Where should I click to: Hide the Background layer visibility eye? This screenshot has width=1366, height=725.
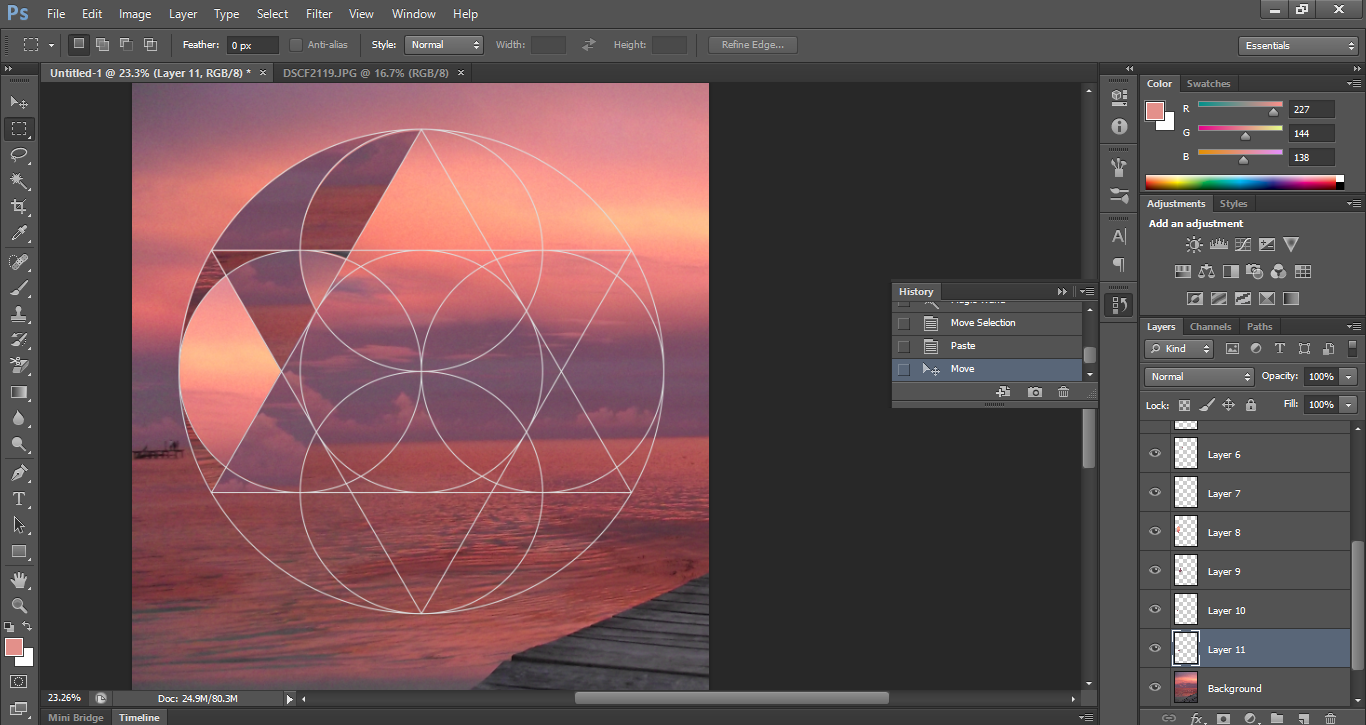tap(1155, 688)
